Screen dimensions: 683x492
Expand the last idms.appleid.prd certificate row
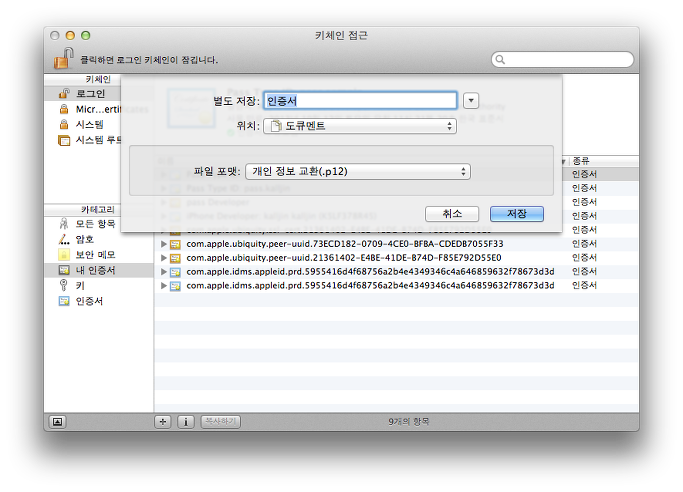point(164,286)
